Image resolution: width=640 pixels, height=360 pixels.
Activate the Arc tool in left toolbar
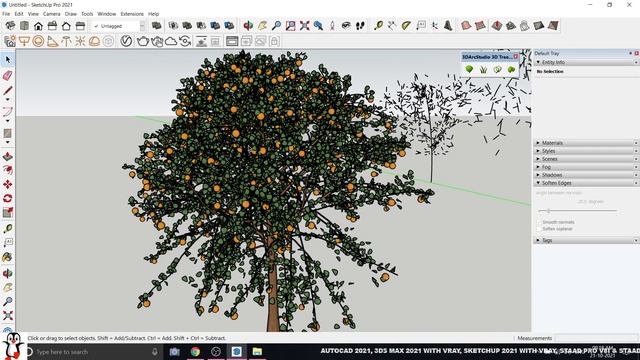pyautogui.click(x=8, y=111)
